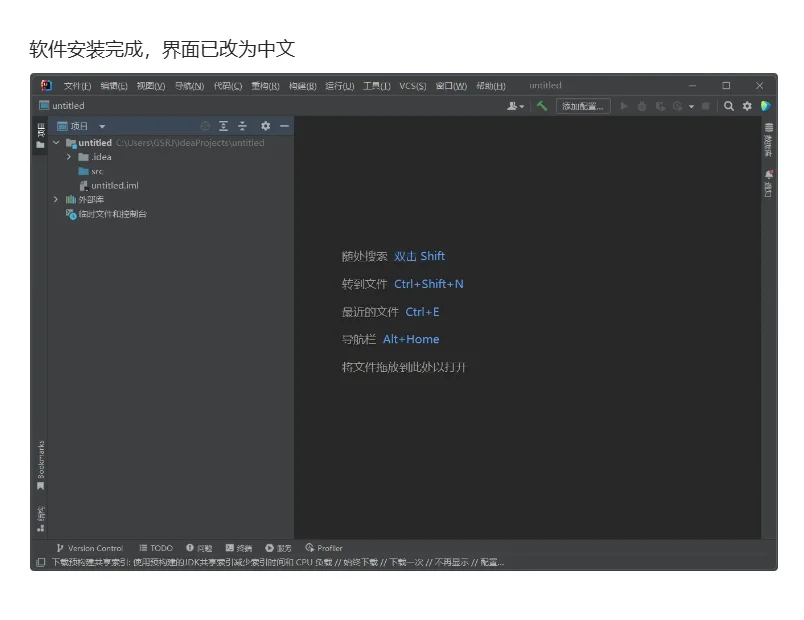Open IDE 设置 gear icon in toolbar
This screenshot has width=804, height=620.
point(747,106)
